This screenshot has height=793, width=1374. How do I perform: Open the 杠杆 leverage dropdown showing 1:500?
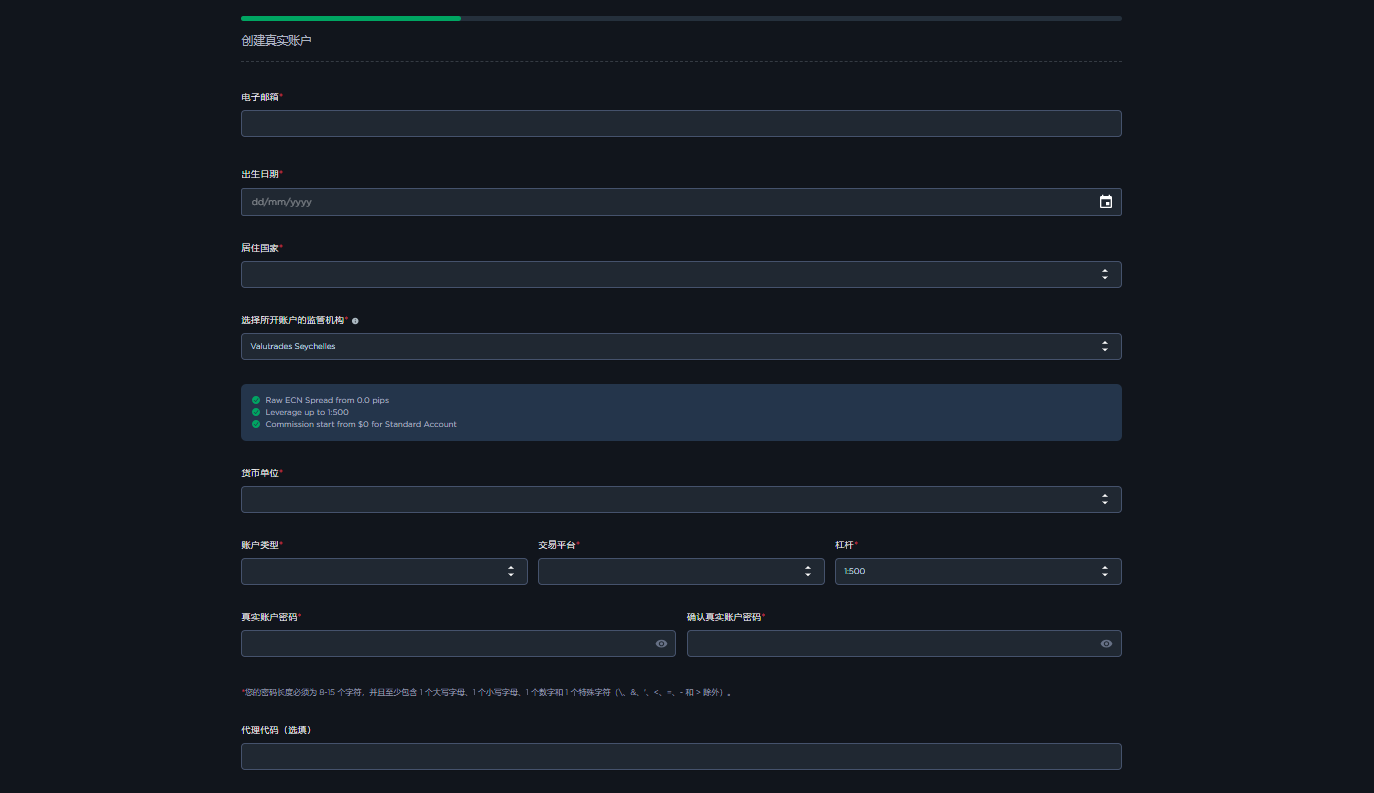[x=977, y=571]
